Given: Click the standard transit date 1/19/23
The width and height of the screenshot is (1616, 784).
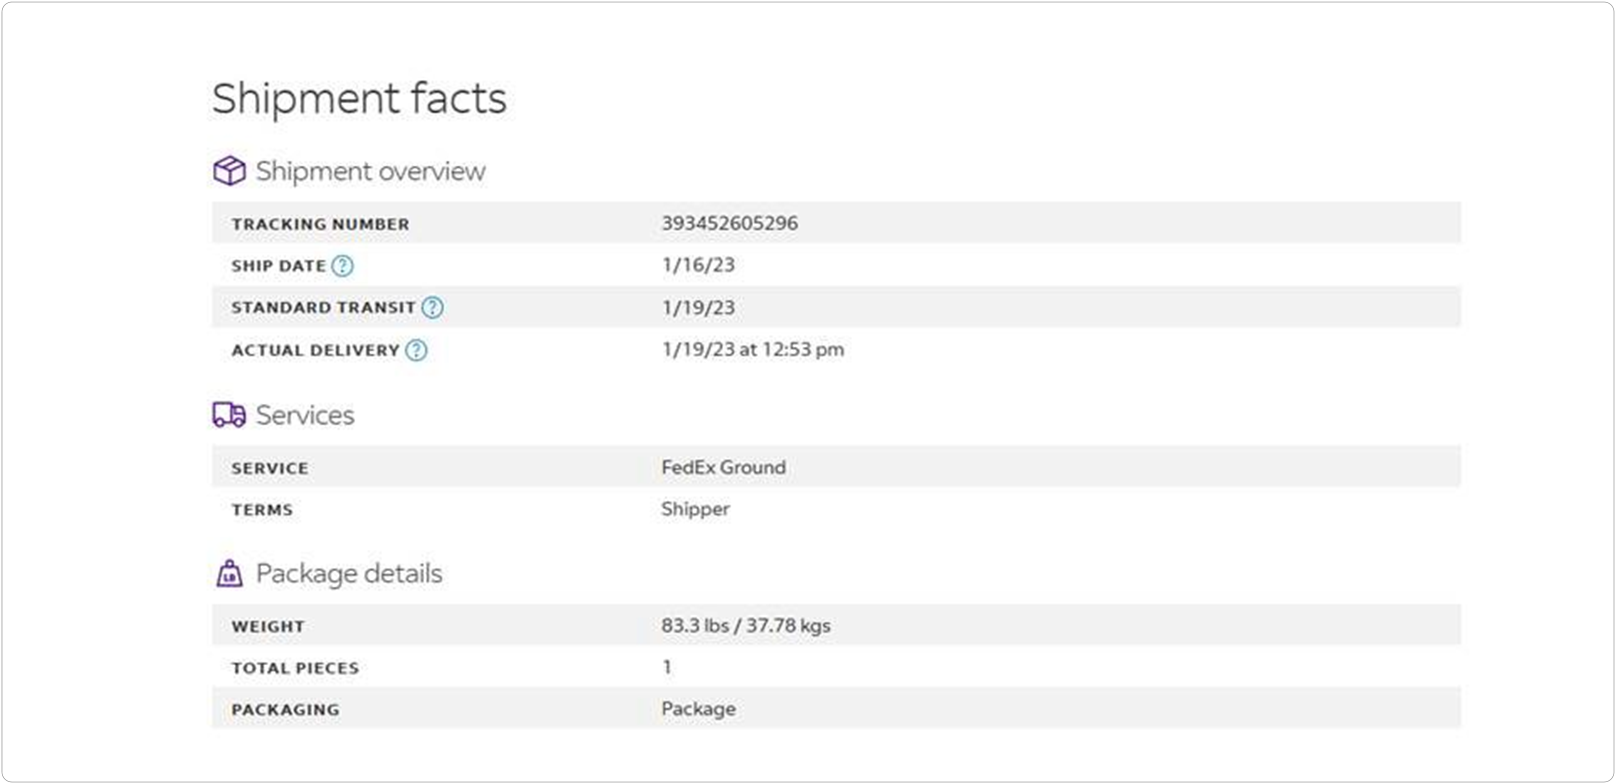Looking at the screenshot, I should [698, 307].
